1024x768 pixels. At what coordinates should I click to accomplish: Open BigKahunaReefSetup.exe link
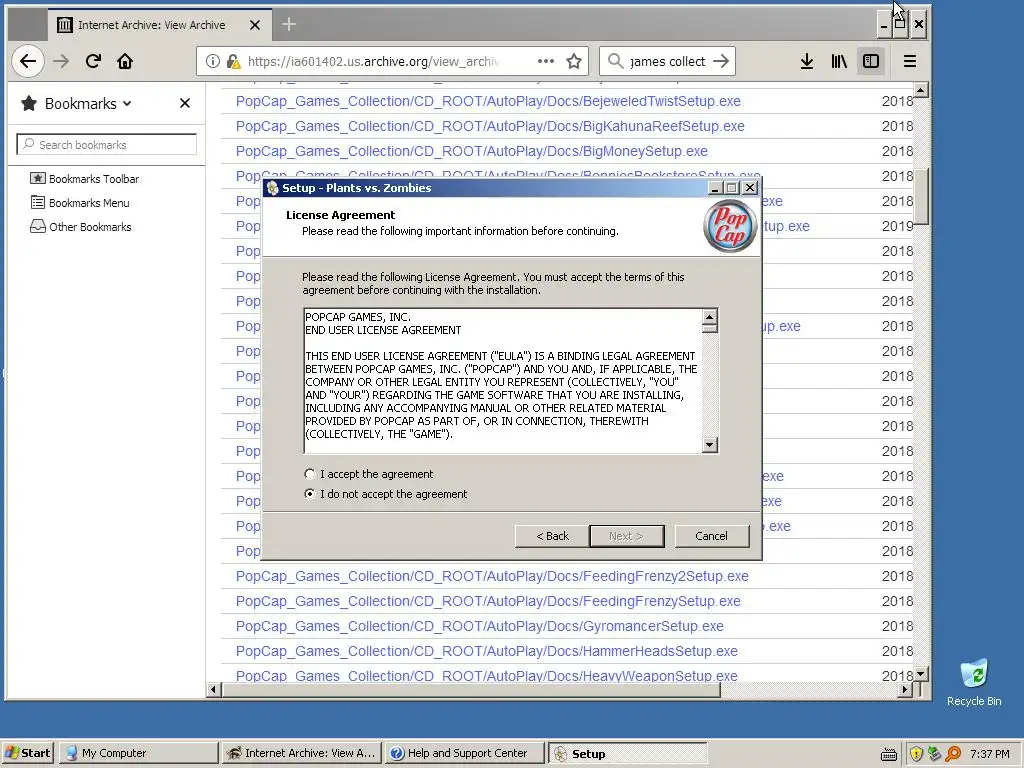pyautogui.click(x=490, y=126)
